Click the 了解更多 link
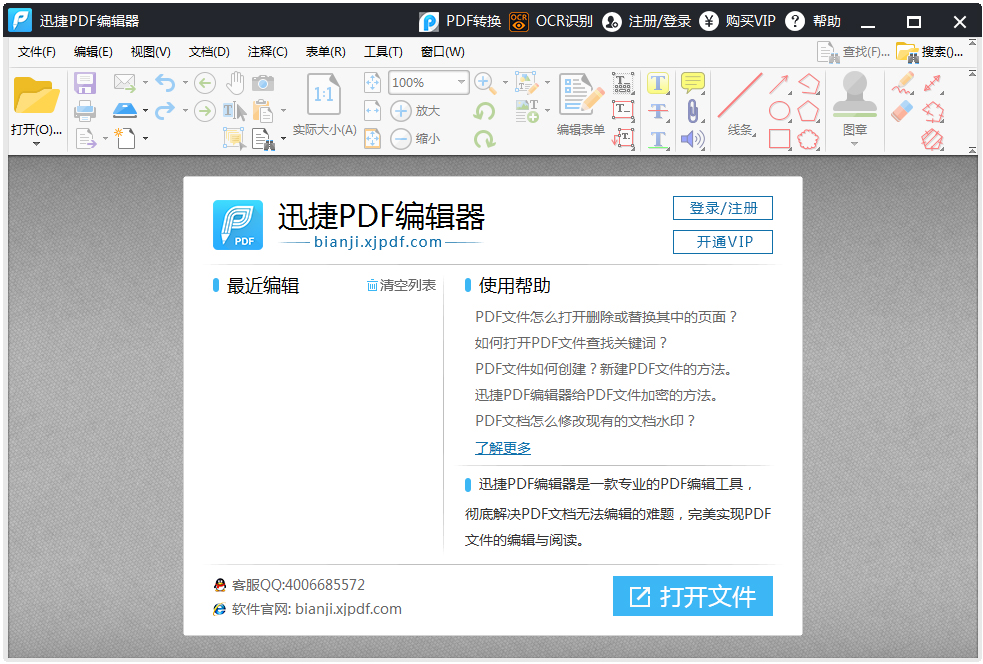The width and height of the screenshot is (983, 664). 502,448
